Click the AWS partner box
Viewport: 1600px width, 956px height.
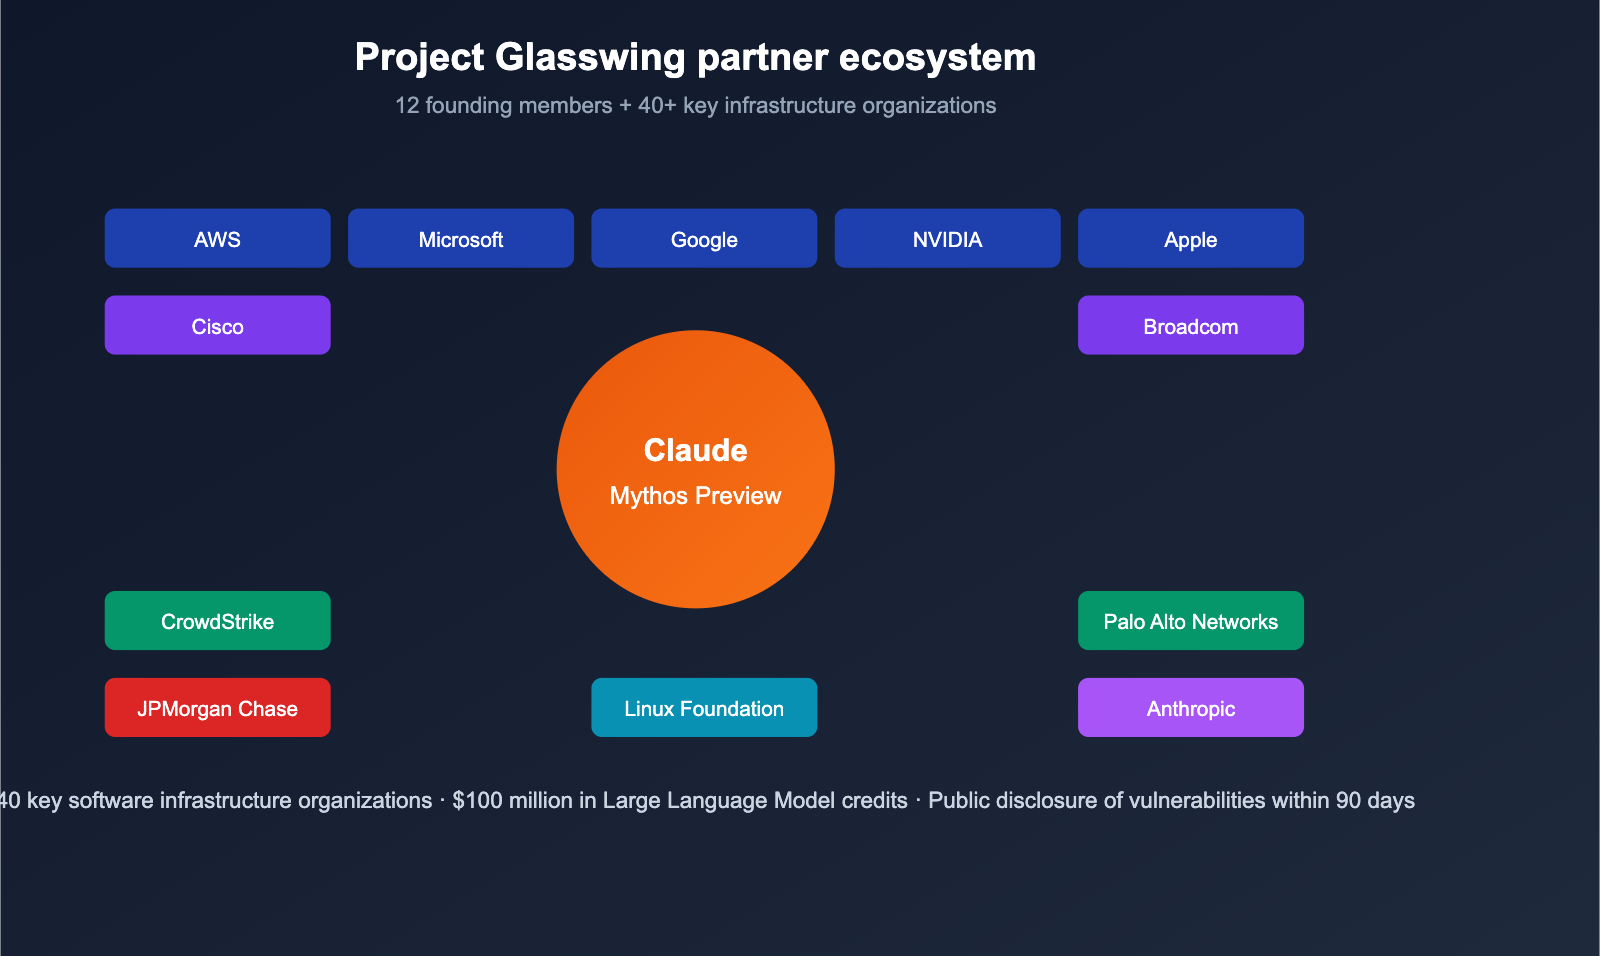217,239
